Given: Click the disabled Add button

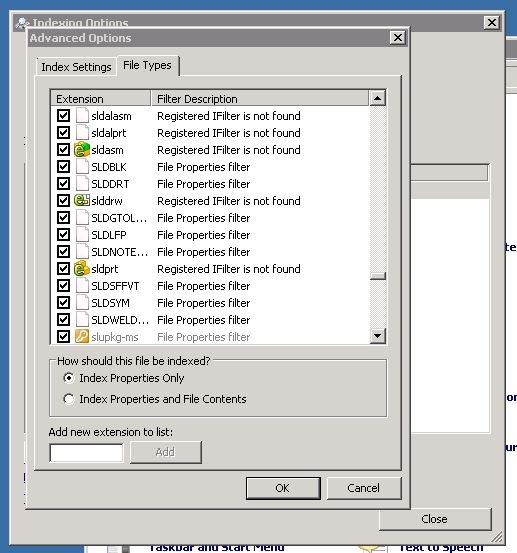Looking at the screenshot, I should pos(165,452).
